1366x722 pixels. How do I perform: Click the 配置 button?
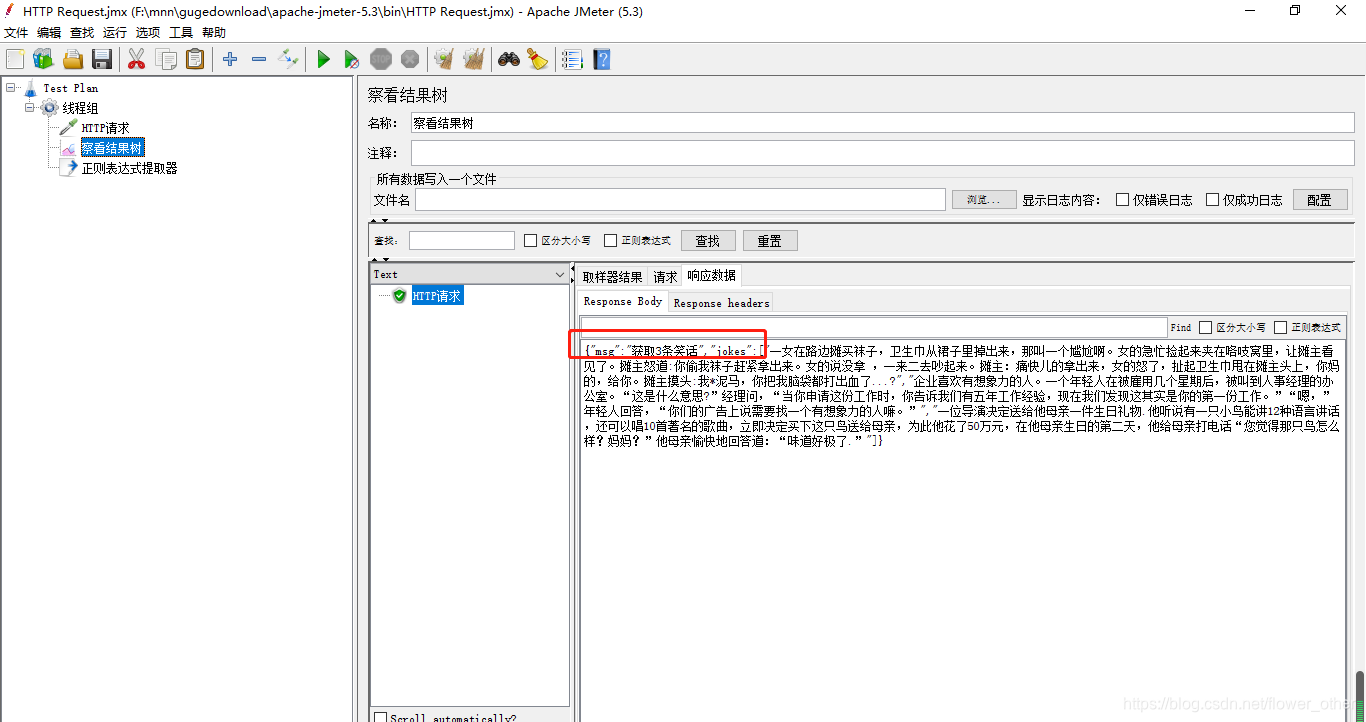click(1320, 199)
